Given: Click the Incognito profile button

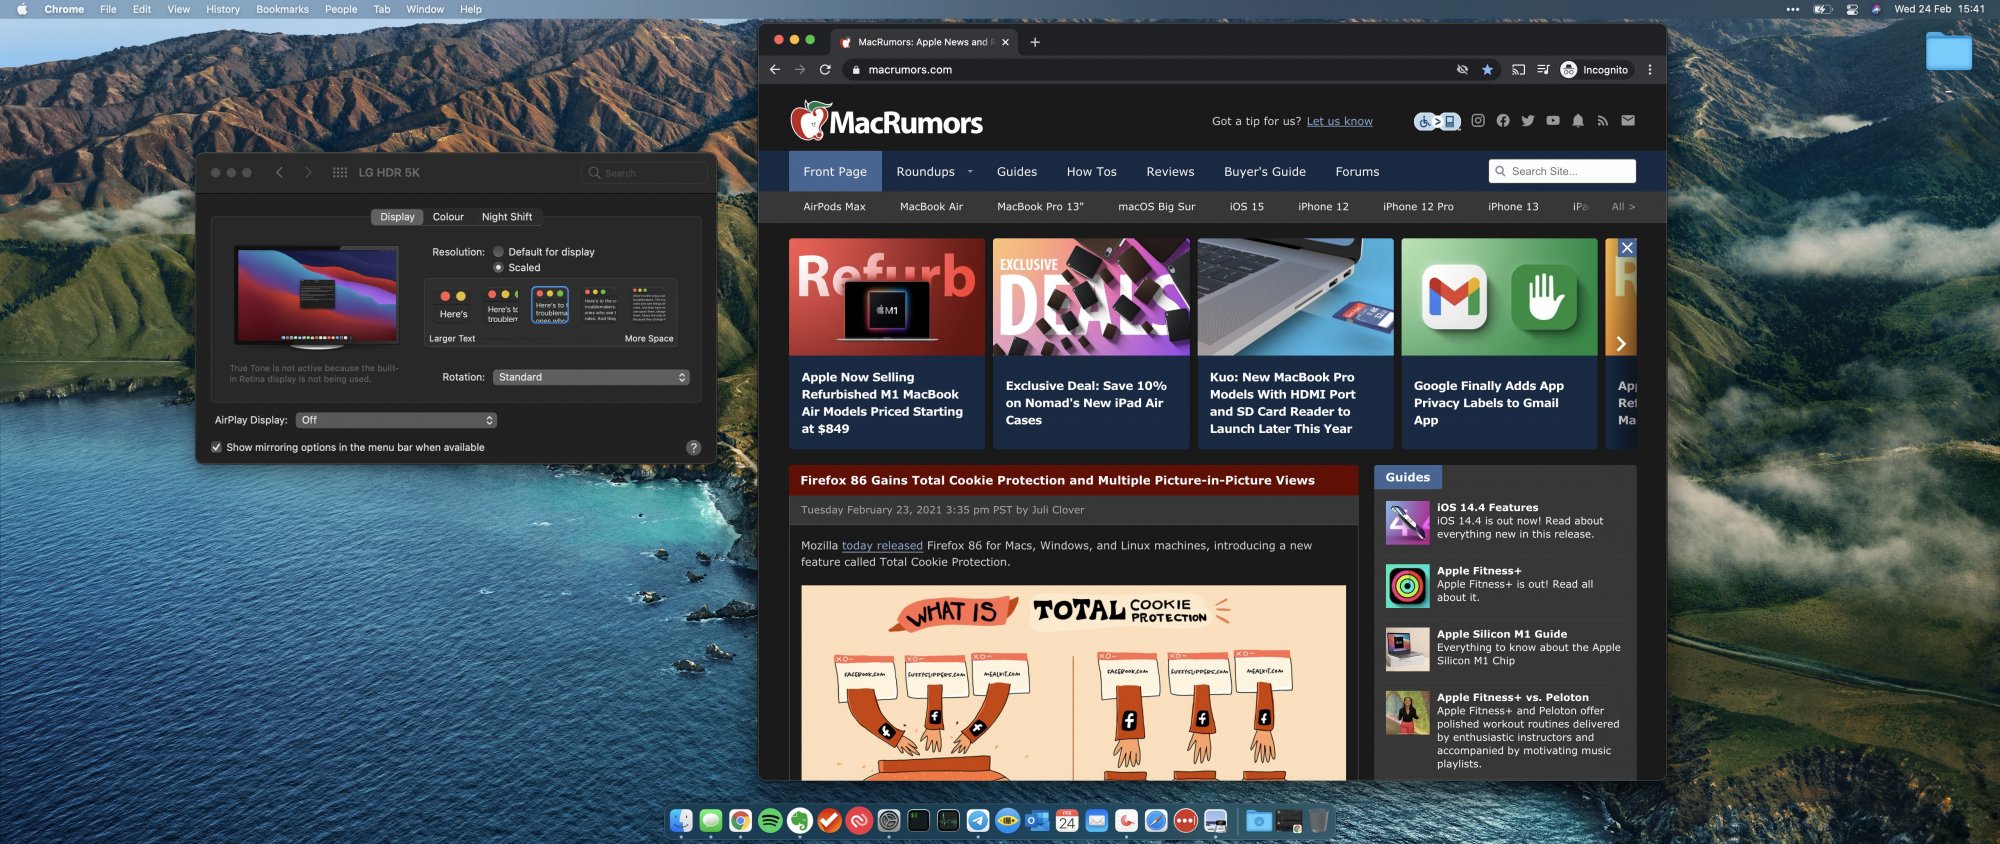Looking at the screenshot, I should [1595, 70].
